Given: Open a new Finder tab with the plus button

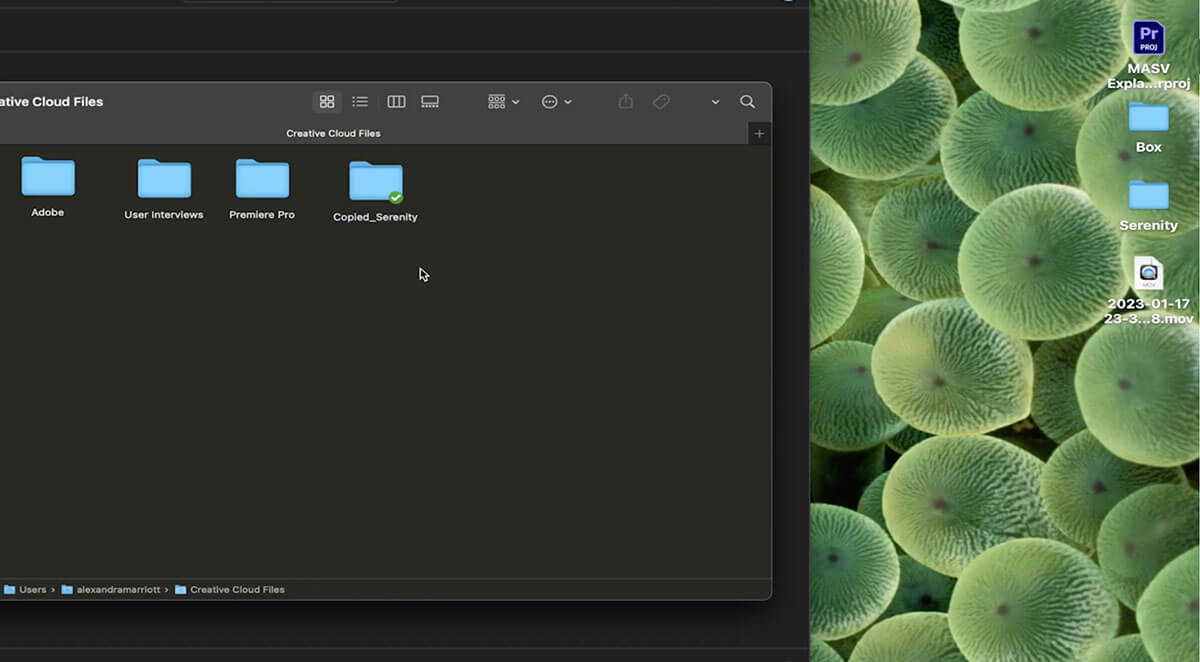Looking at the screenshot, I should click(x=759, y=132).
